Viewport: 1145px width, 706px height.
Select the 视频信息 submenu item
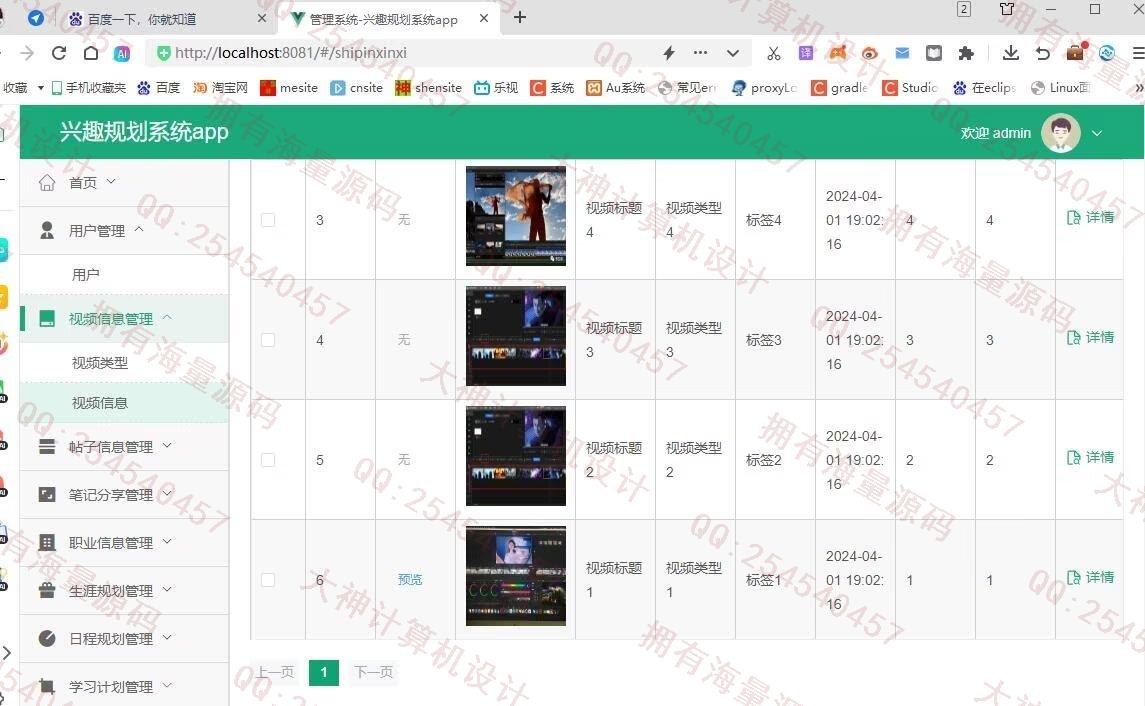124,402
